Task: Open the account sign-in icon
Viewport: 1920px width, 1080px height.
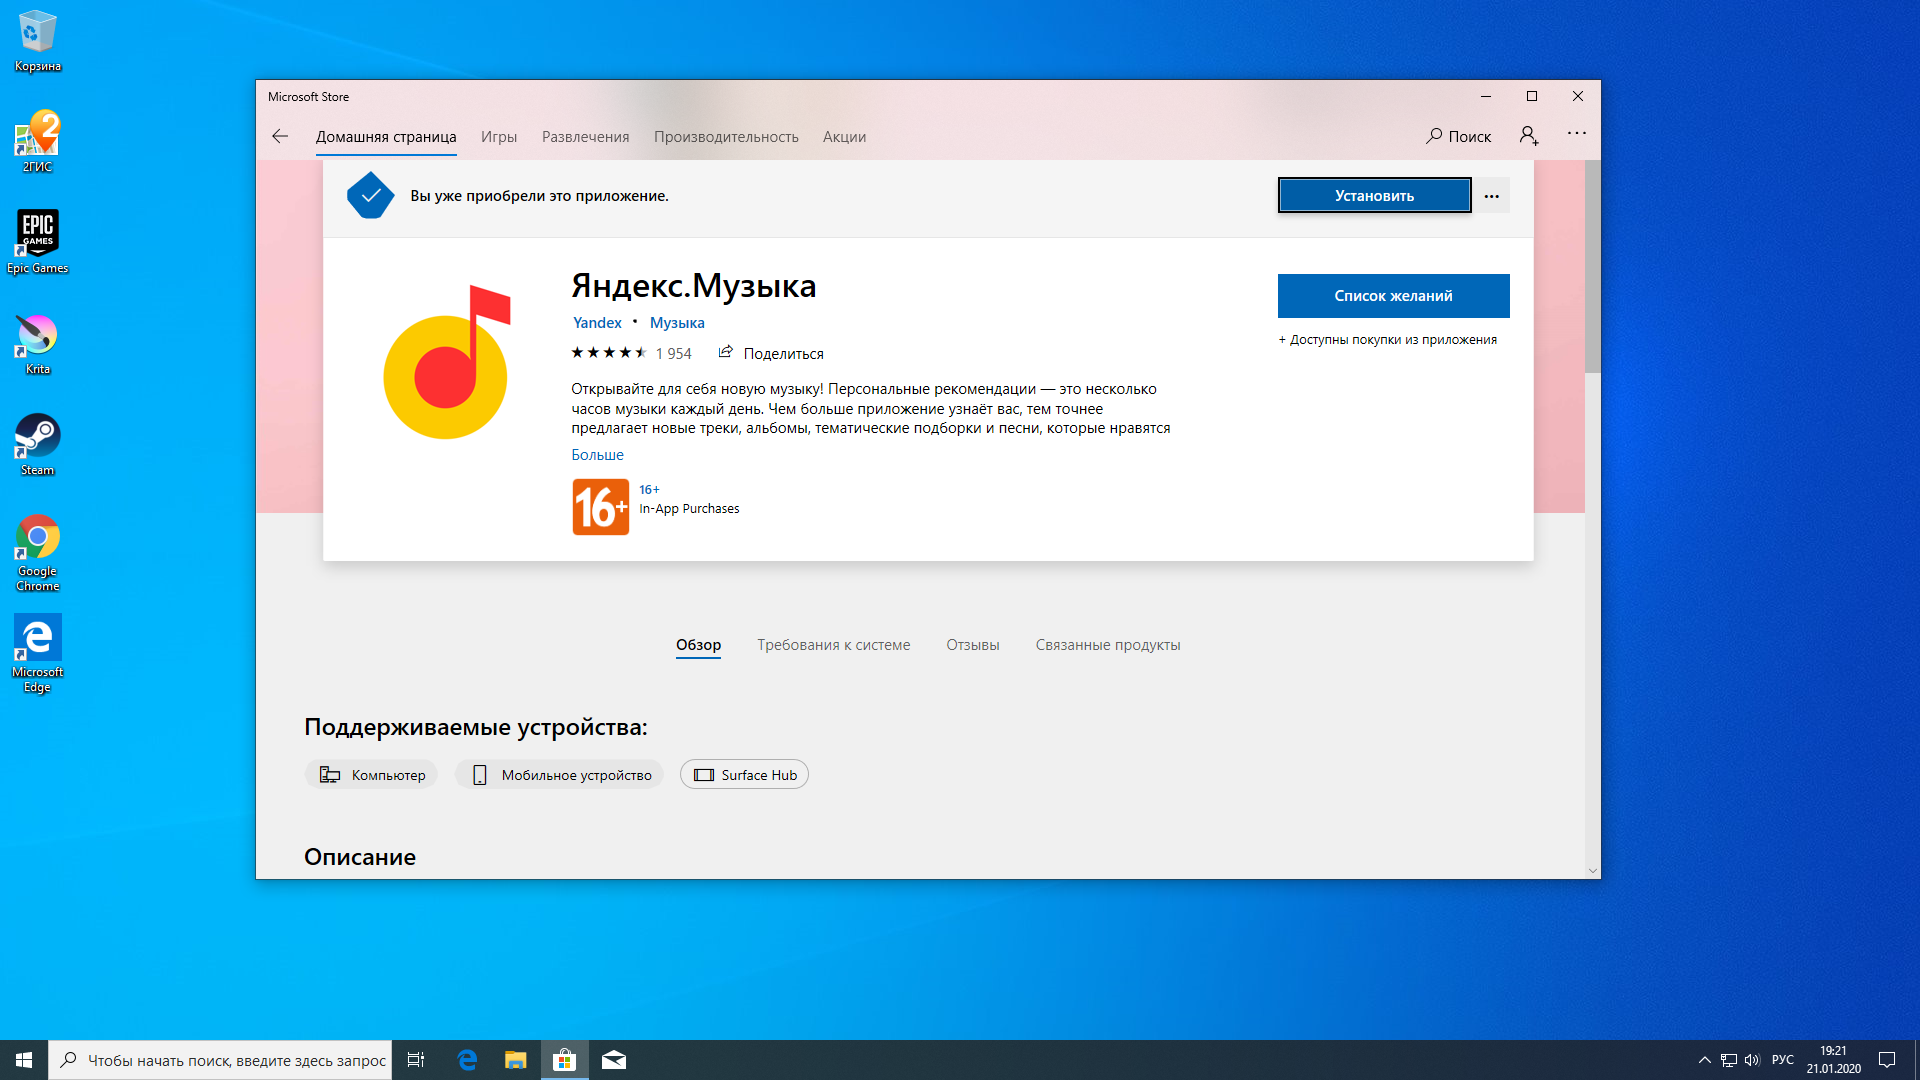Action: tap(1529, 136)
